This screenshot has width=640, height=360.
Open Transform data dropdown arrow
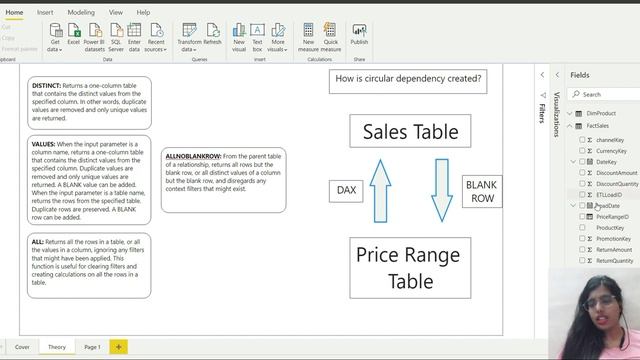pos(195,50)
